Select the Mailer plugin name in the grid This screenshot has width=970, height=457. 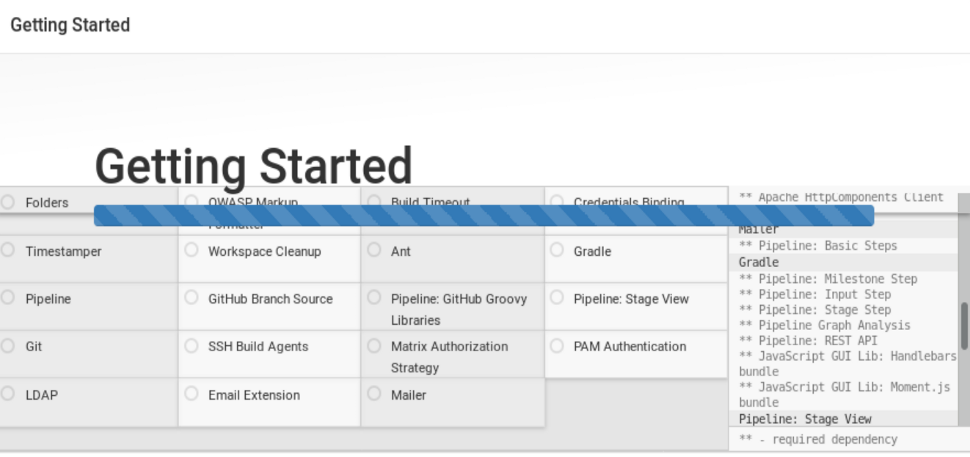(408, 395)
